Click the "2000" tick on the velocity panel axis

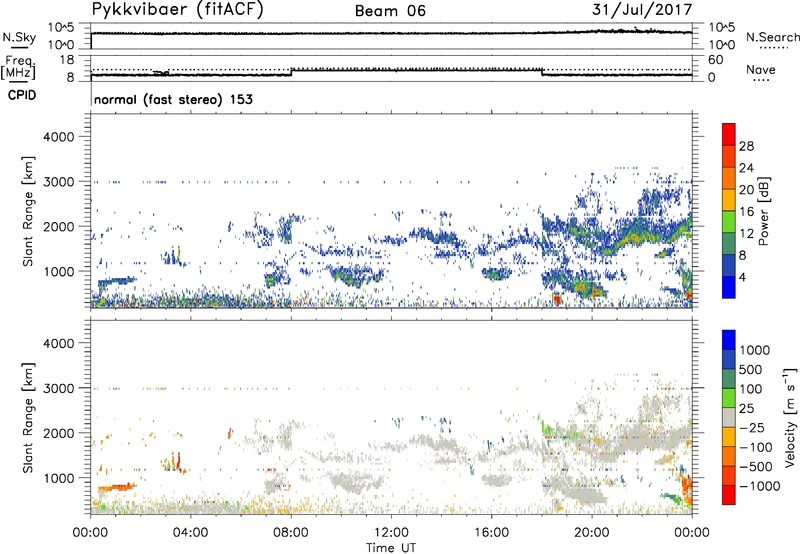[59, 433]
